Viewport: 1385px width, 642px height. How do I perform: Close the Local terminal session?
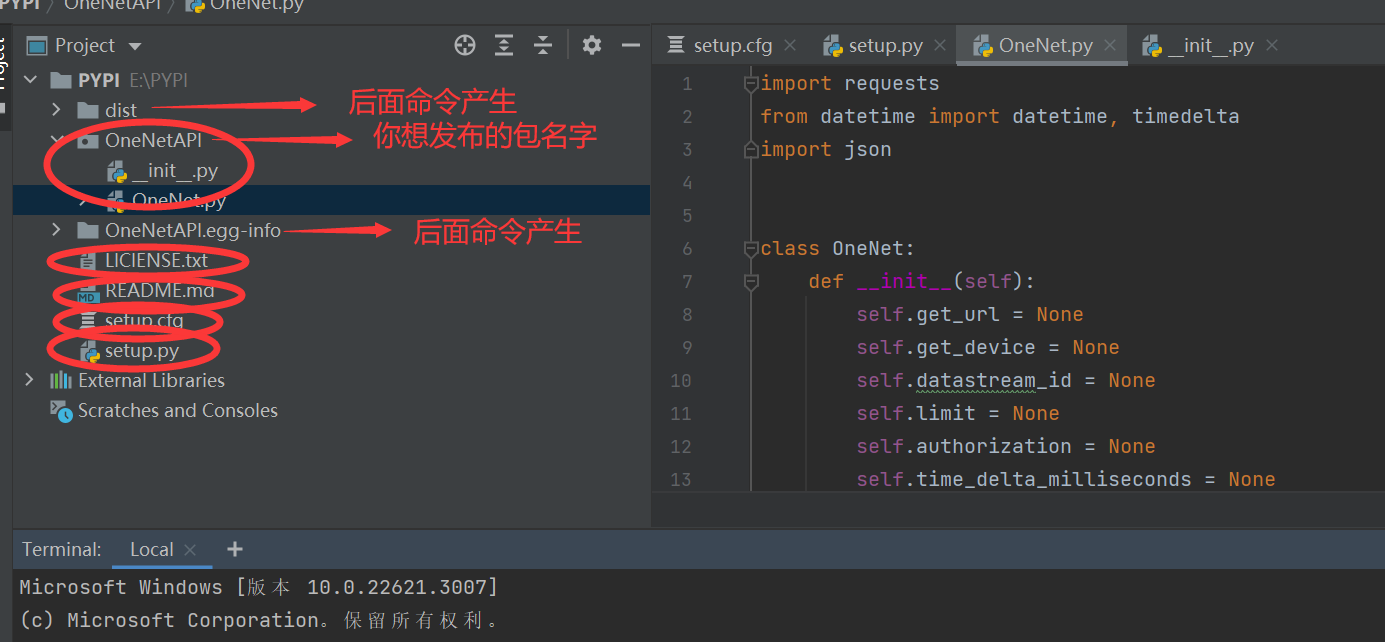[190, 550]
